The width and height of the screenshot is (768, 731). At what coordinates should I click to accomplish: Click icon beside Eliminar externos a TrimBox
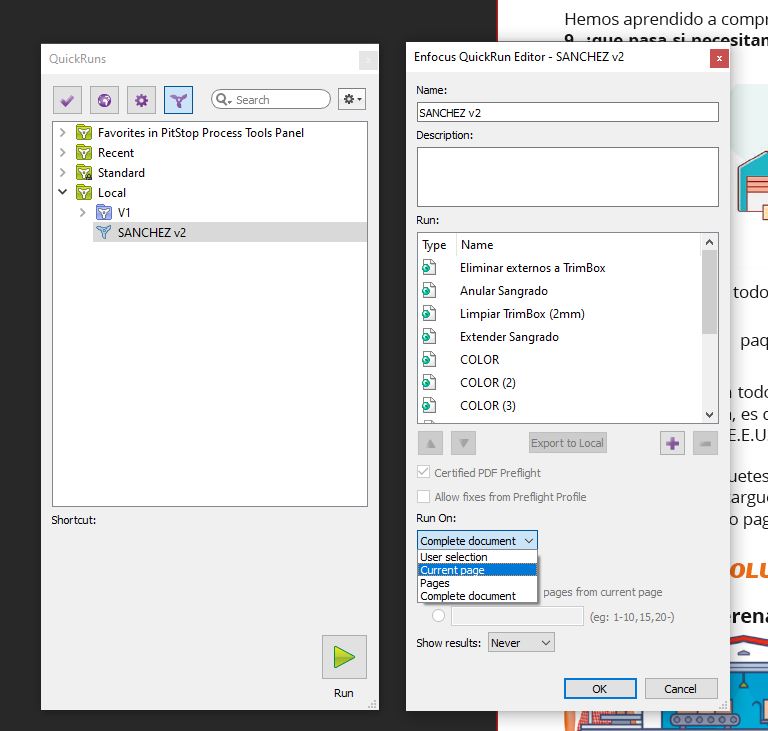(x=429, y=267)
